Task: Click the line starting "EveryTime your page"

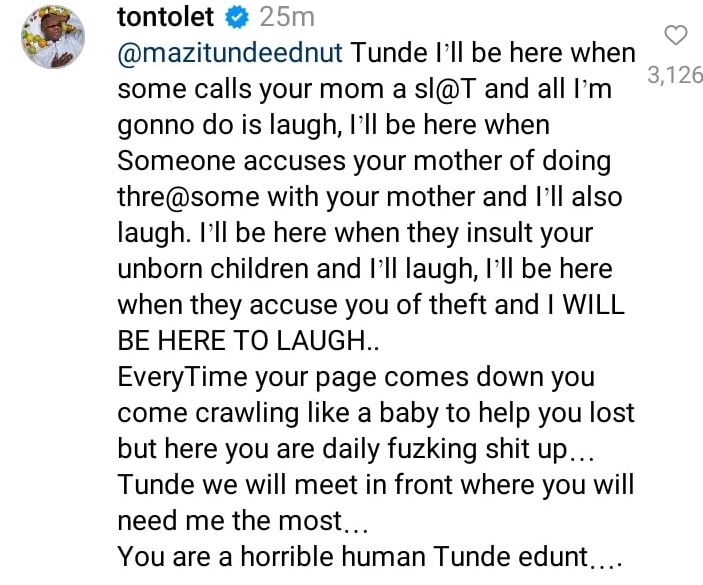Action: tap(356, 378)
